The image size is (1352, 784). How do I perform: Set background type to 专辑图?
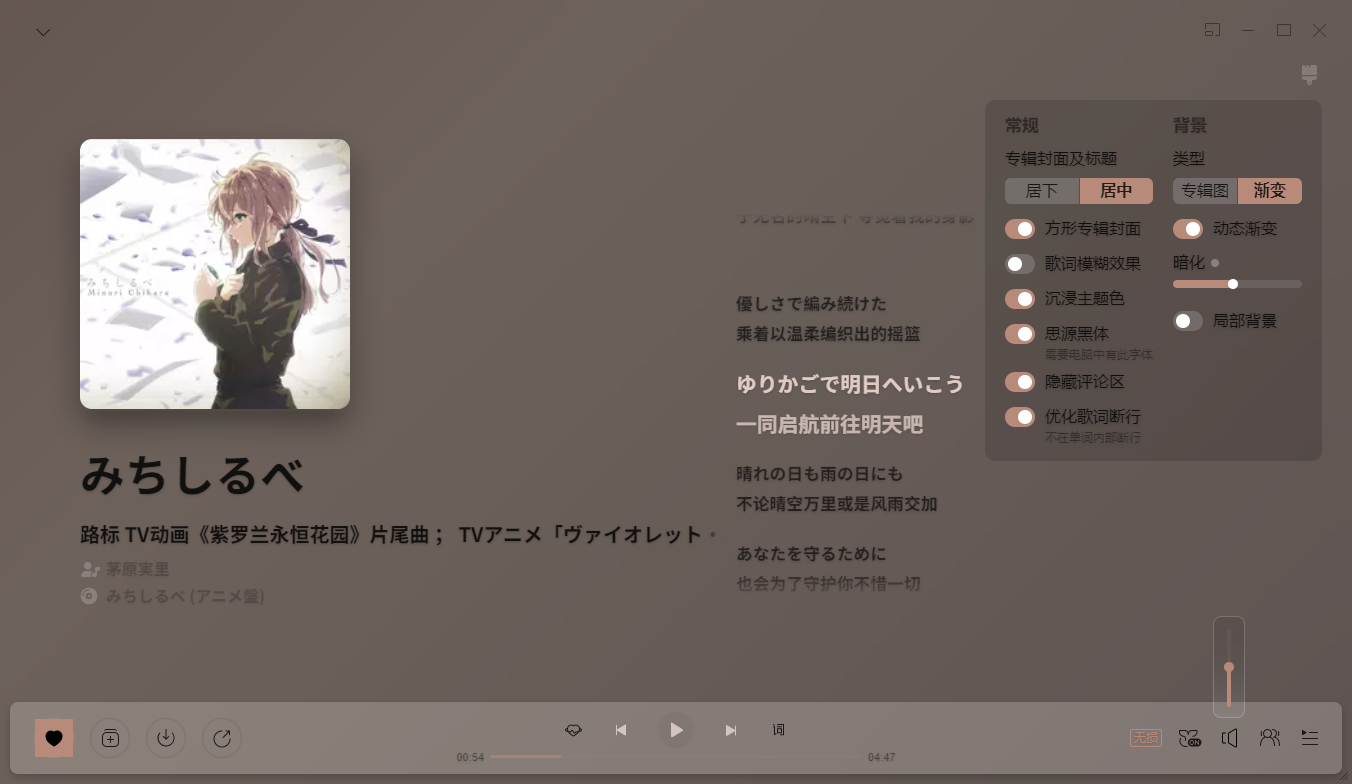point(1203,190)
